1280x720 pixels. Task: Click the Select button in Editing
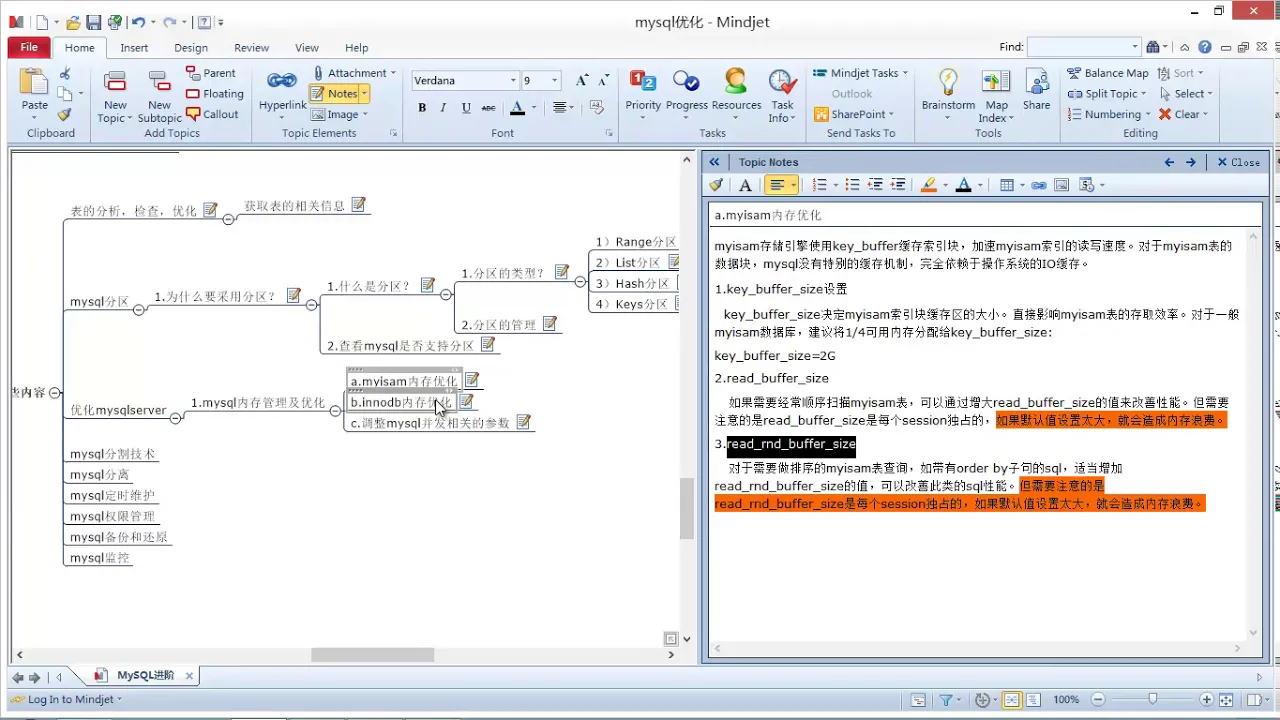point(1186,94)
